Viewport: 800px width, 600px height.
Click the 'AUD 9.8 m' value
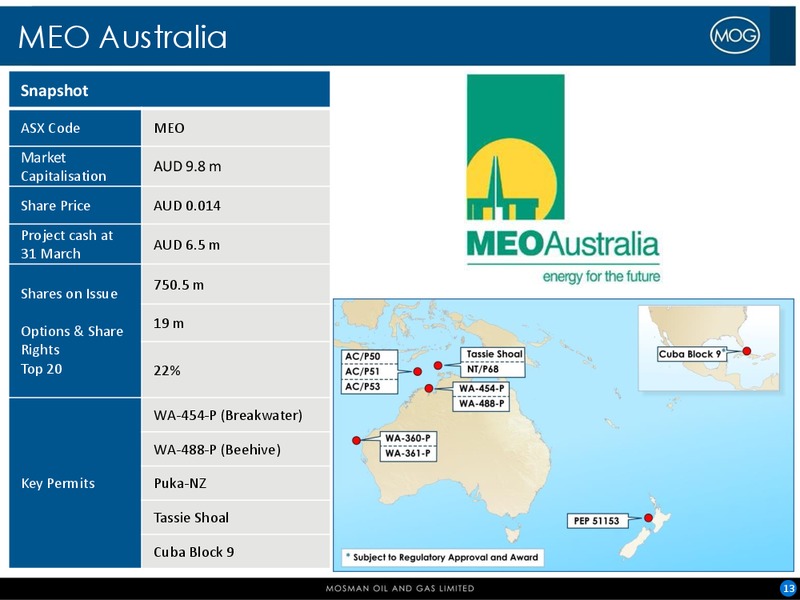[187, 166]
